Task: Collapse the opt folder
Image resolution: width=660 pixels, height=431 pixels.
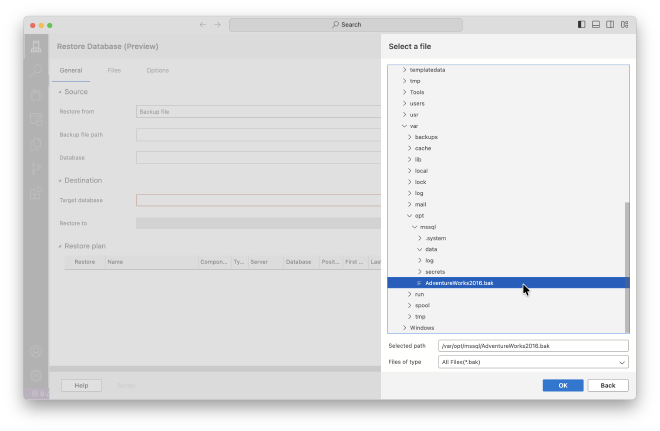Action: 409,216
